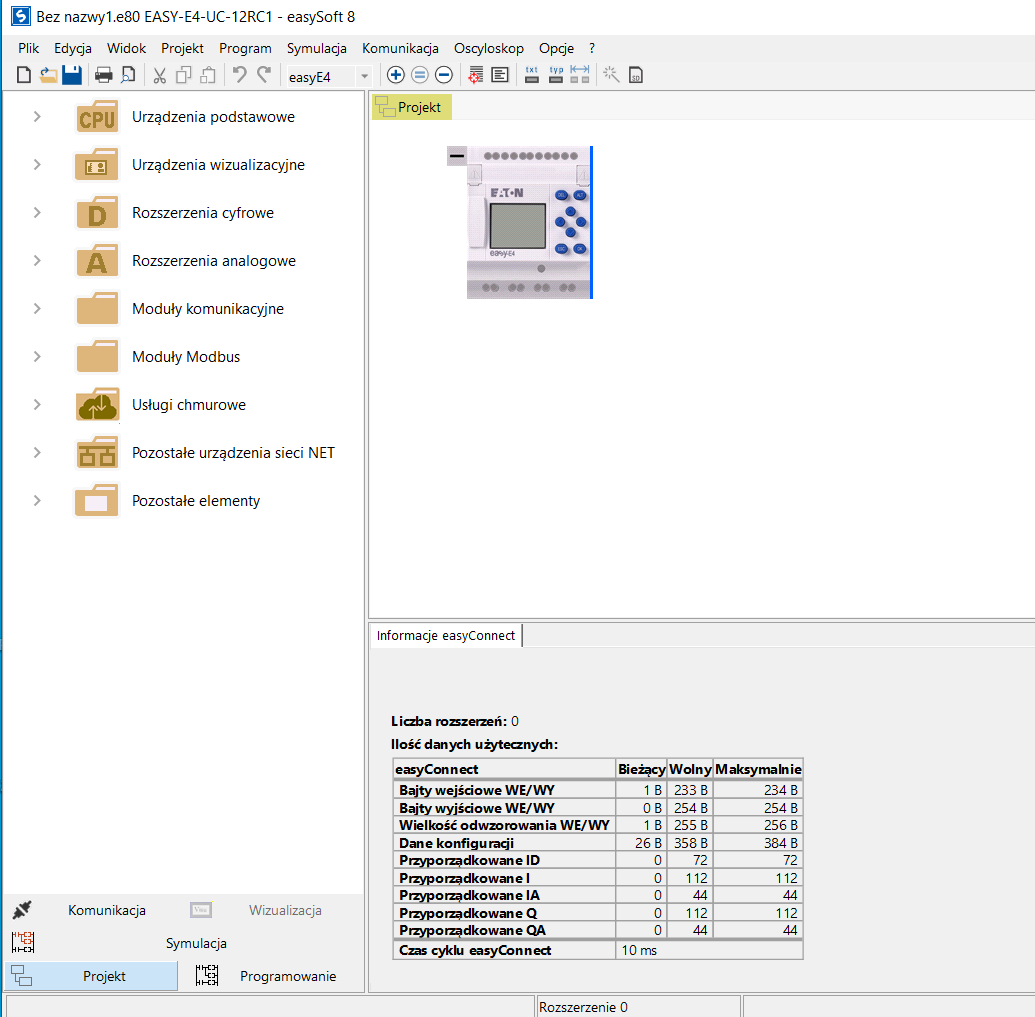The image size is (1035, 1017).
Task: Click the print preview icon
Action: click(128, 75)
